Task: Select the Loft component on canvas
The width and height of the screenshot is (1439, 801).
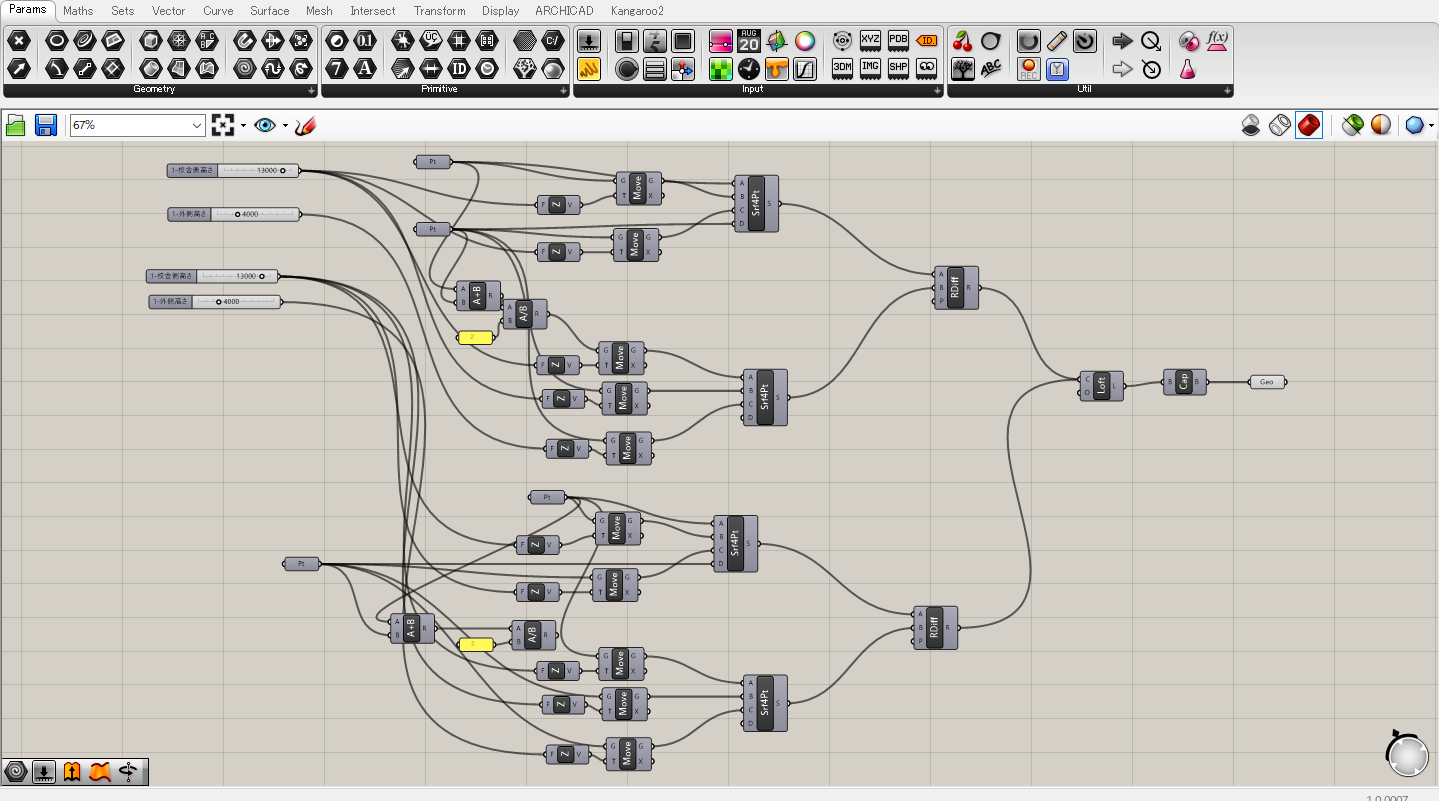Action: [1101, 386]
